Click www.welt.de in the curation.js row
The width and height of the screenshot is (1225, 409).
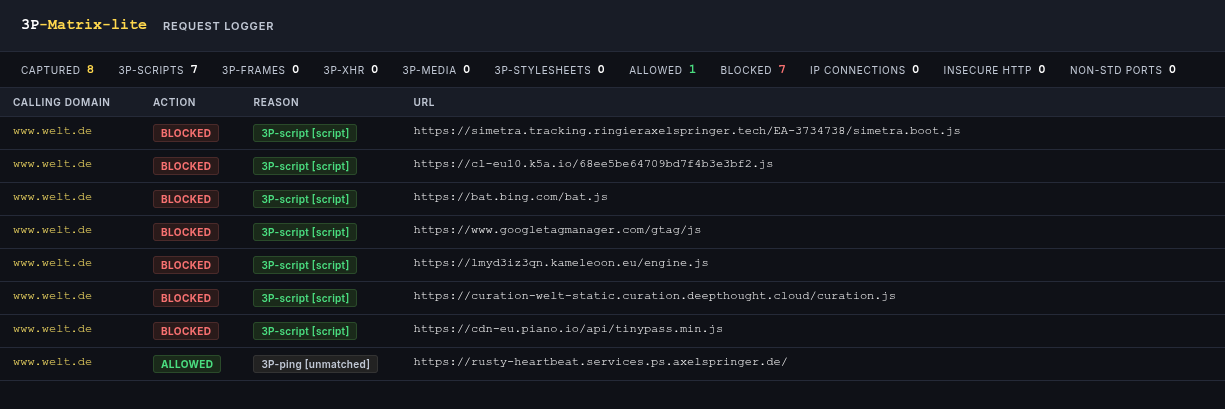coord(52,296)
